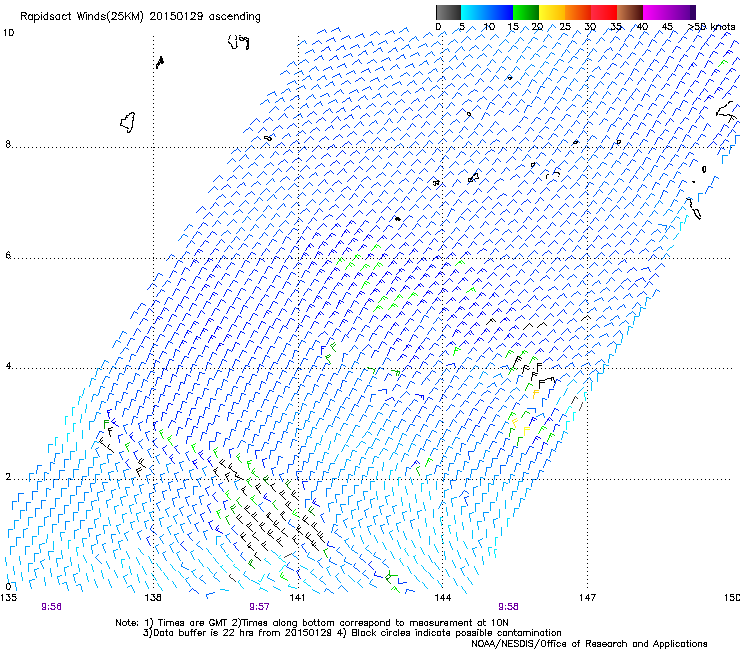Click the '>50 knots' legend label
740x650 pixels.
pos(711,27)
